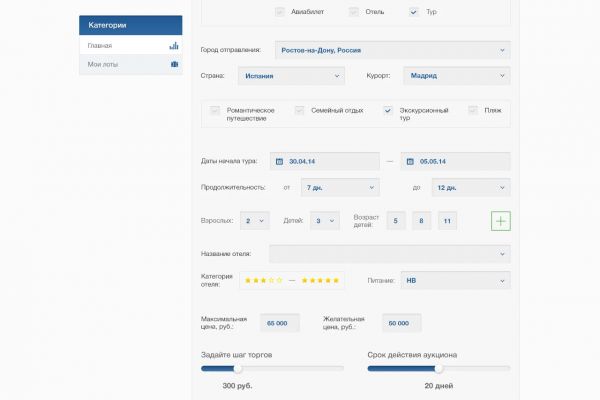Screen dimensions: 600x400
Task: Click the Срок действия аукциона slider handle
Action: [439, 369]
